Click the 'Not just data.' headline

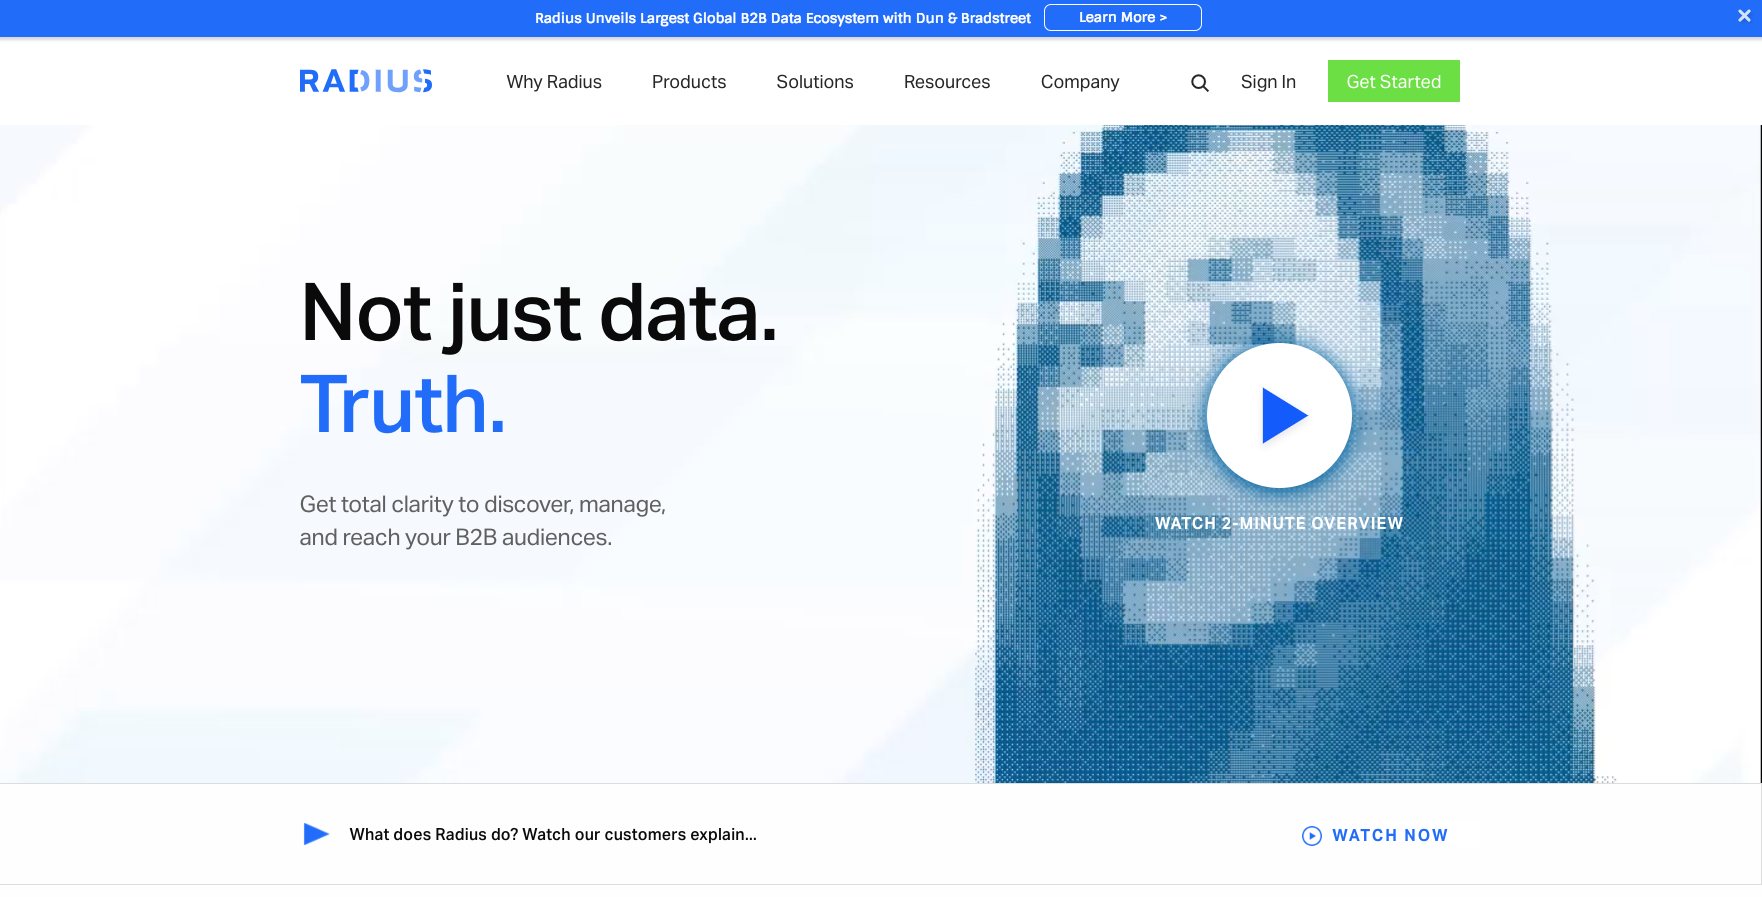(x=539, y=313)
